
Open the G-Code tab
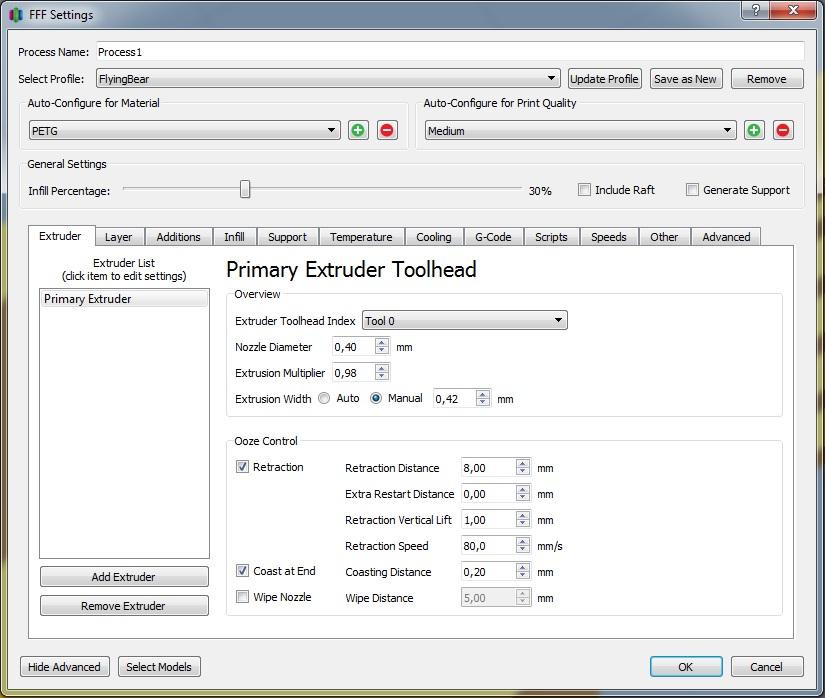(x=493, y=237)
